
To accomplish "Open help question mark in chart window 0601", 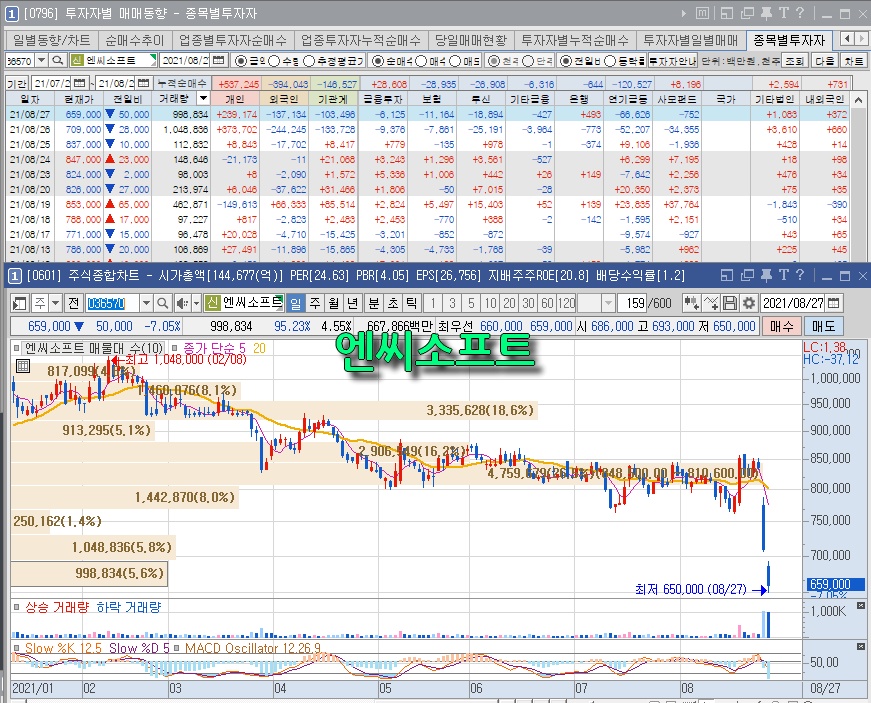I will tap(800, 275).
